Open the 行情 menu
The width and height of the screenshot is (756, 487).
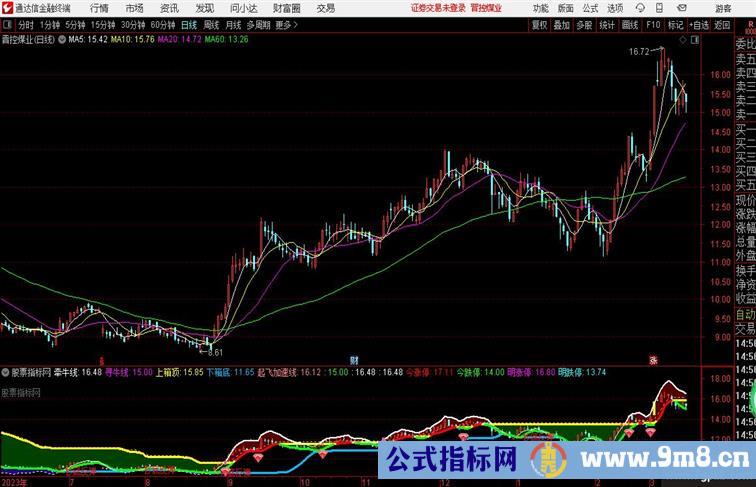pyautogui.click(x=99, y=8)
